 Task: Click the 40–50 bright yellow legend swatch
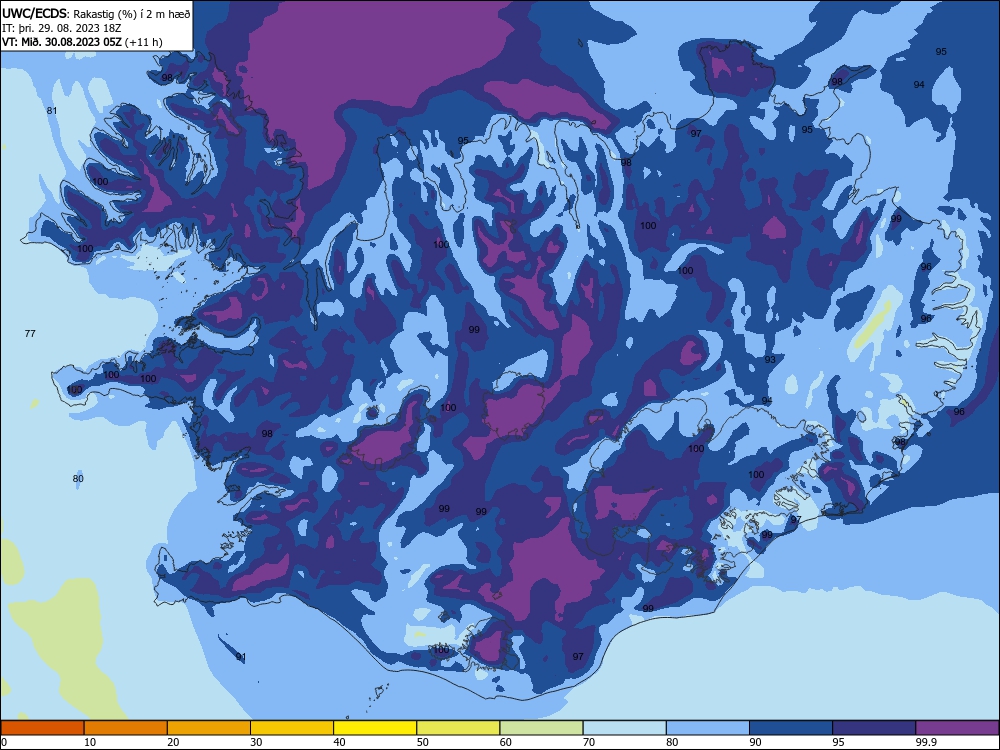coord(375,728)
